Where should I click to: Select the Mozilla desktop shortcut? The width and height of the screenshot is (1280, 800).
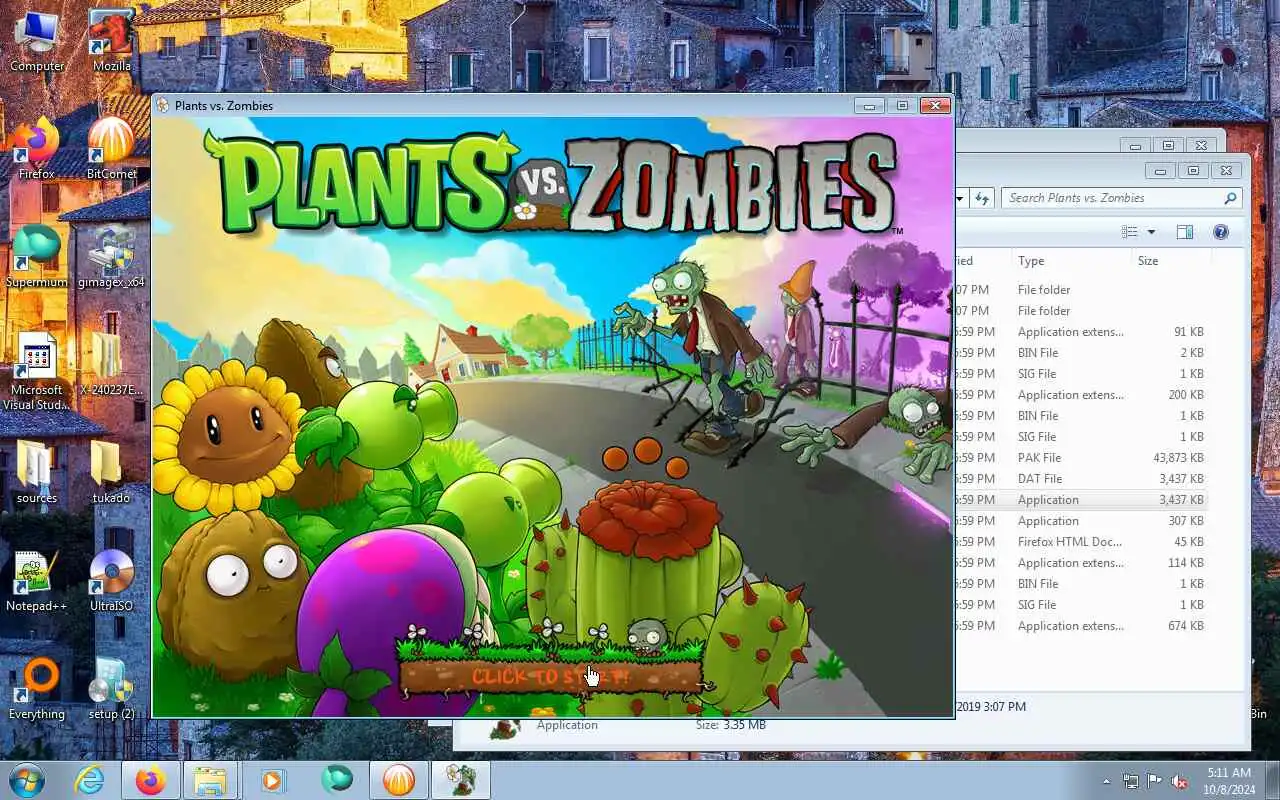(112, 42)
